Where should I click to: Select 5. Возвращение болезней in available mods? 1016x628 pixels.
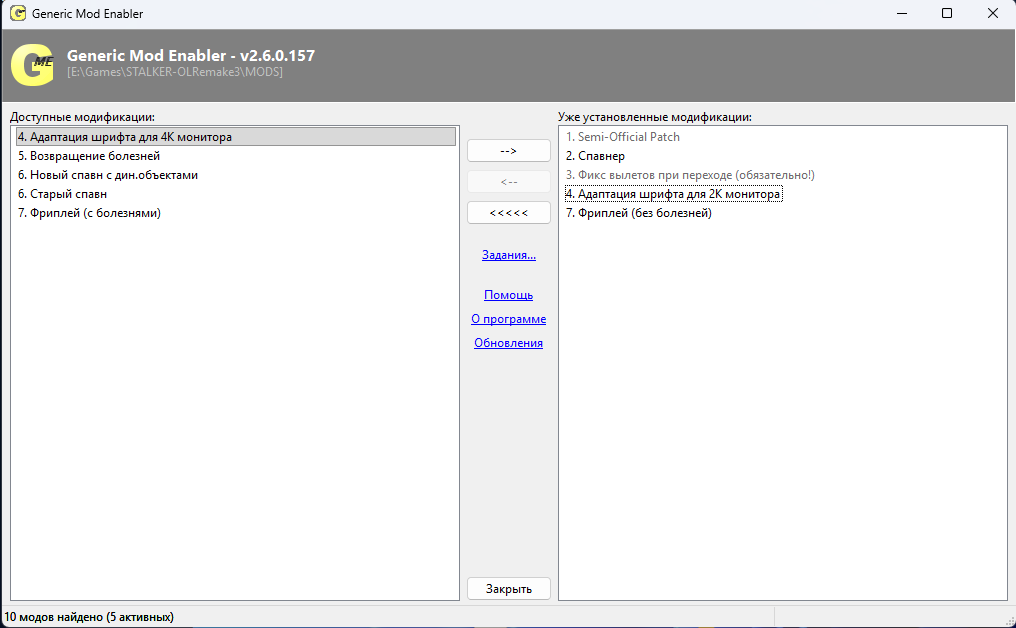(89, 156)
